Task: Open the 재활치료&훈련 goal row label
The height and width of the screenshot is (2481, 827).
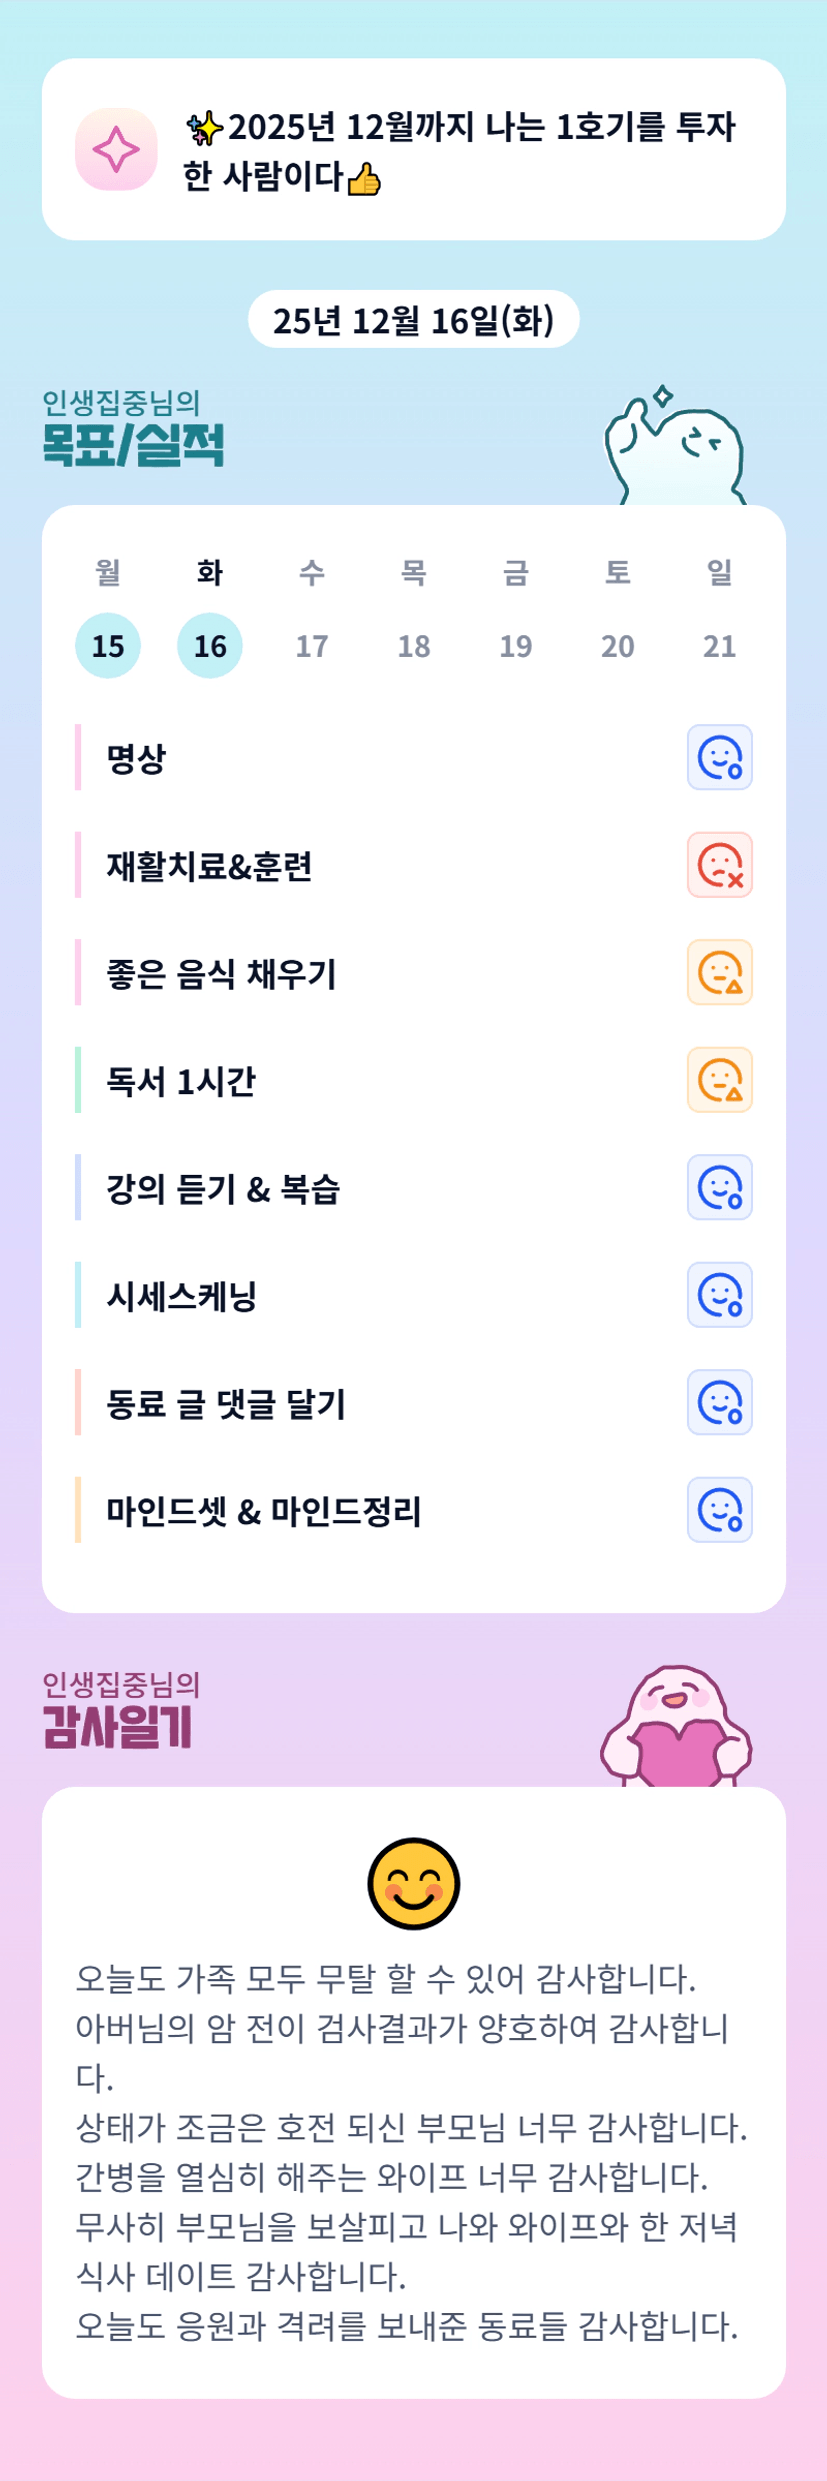Action: point(210,866)
